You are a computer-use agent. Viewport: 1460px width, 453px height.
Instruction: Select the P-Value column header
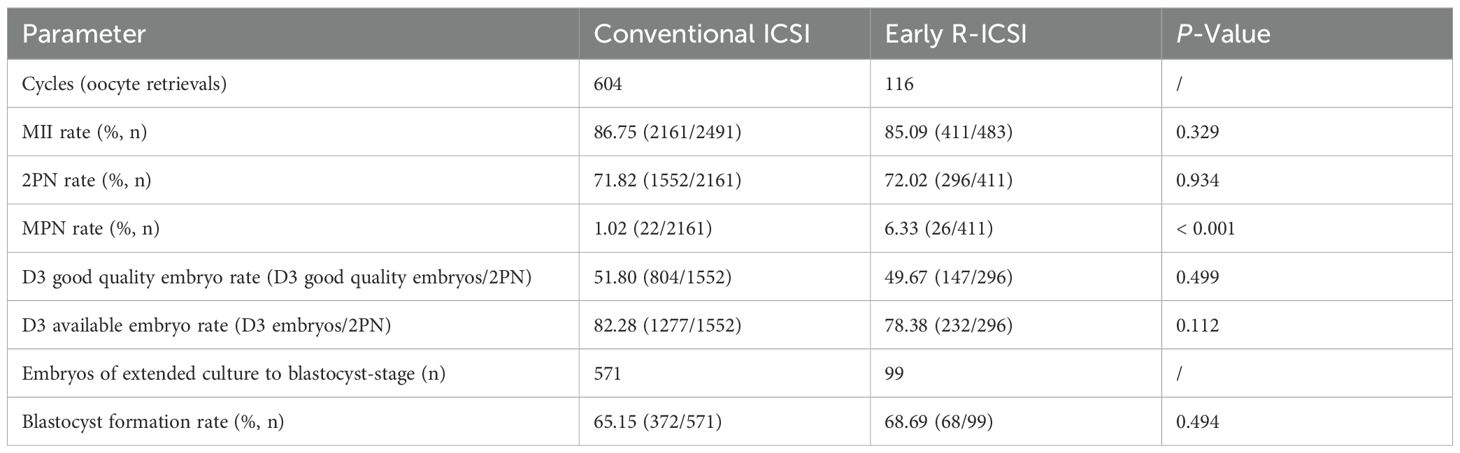pos(1222,33)
